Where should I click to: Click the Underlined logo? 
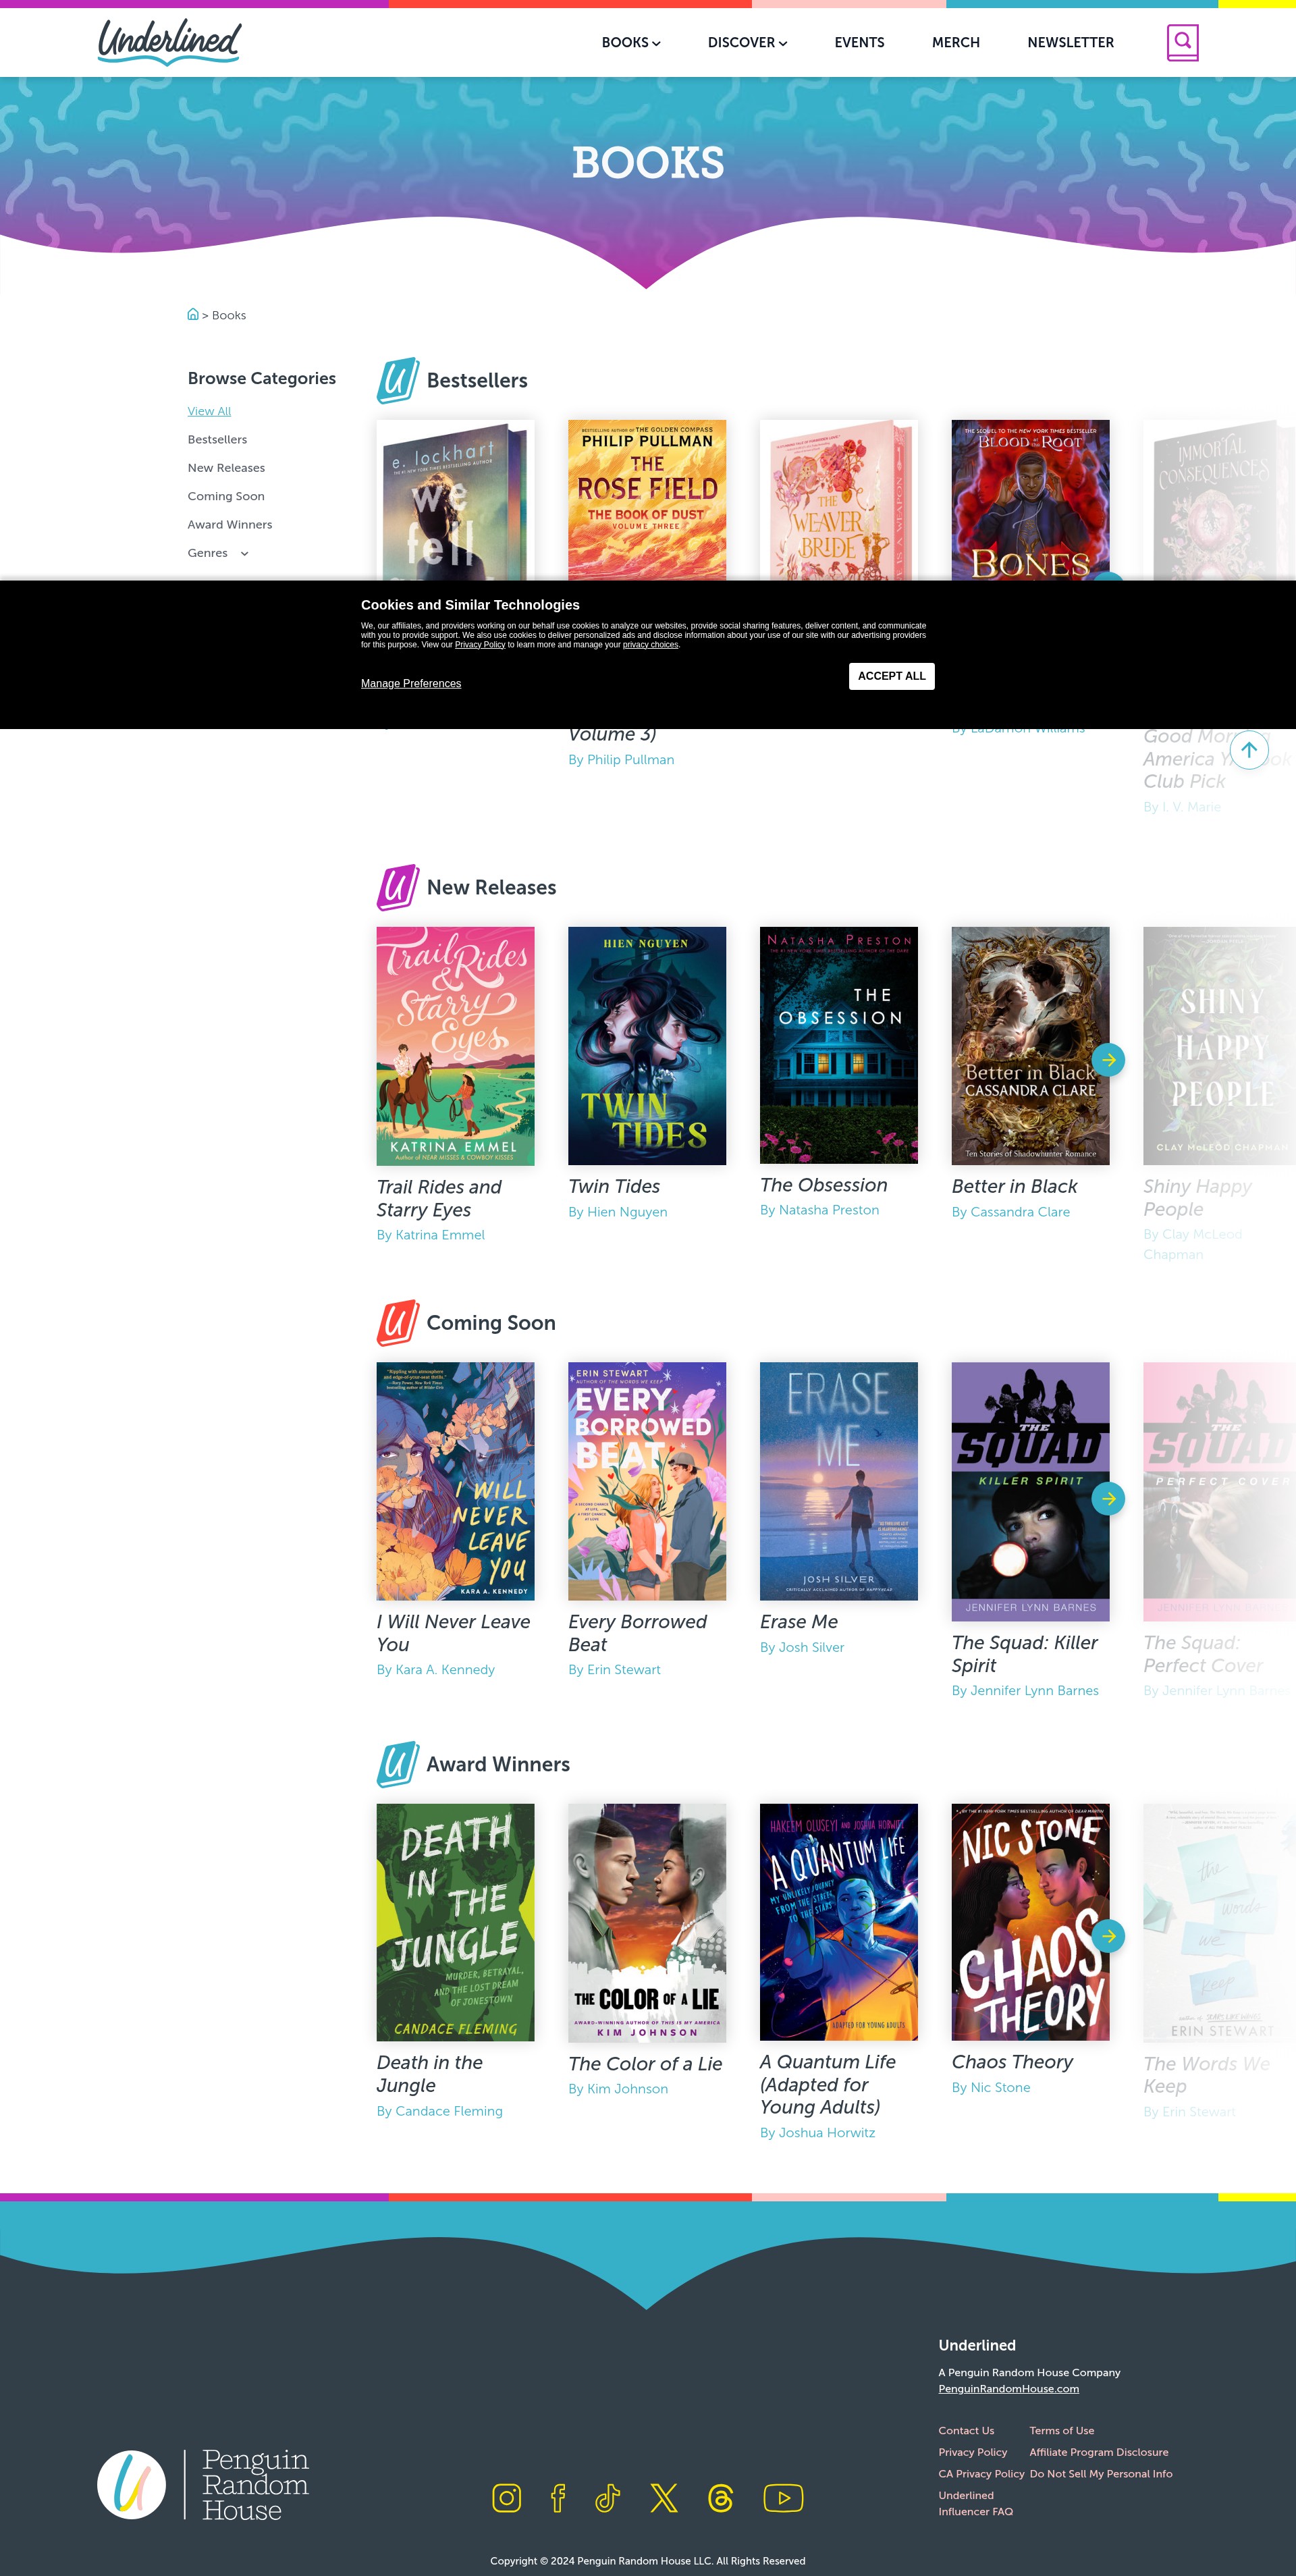(x=170, y=42)
